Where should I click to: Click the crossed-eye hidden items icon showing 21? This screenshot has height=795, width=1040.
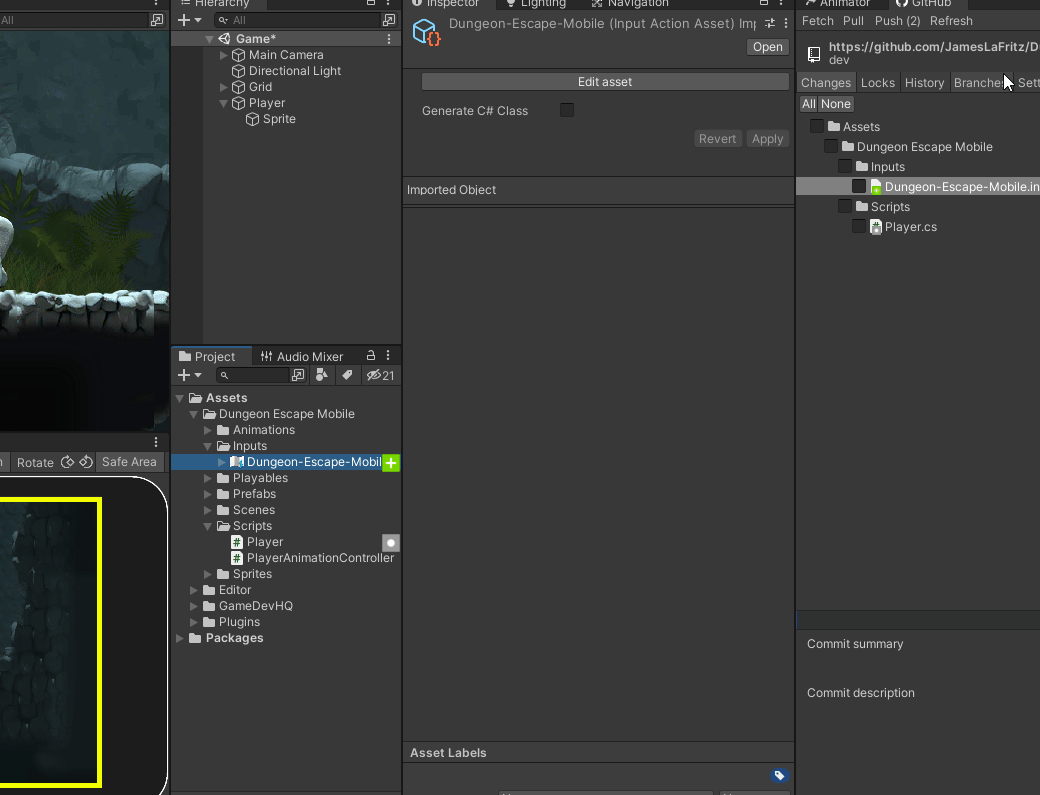(x=378, y=375)
